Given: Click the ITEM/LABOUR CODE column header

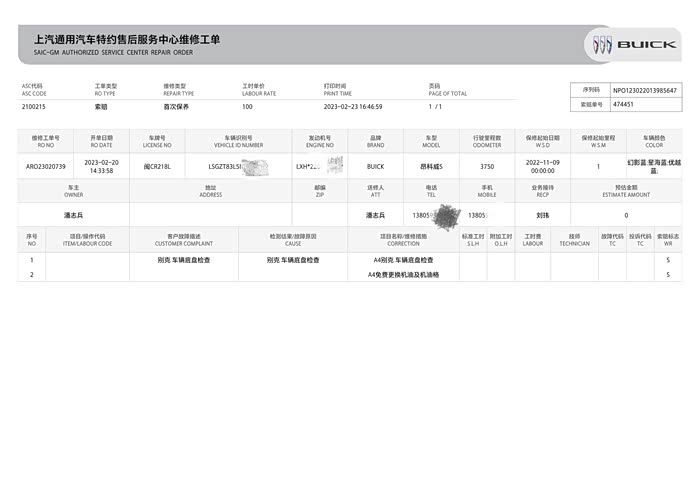Looking at the screenshot, I should point(88,240).
